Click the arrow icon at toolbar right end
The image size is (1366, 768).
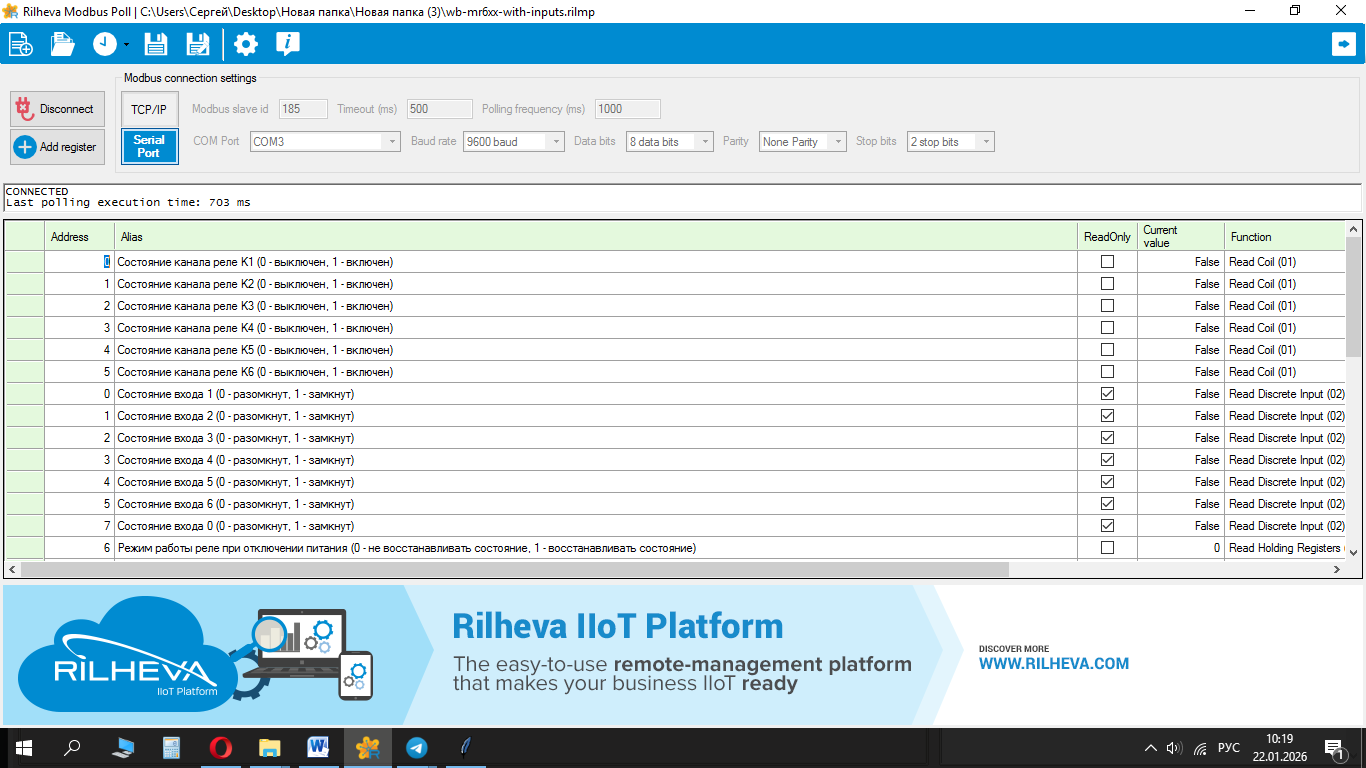[x=1343, y=44]
